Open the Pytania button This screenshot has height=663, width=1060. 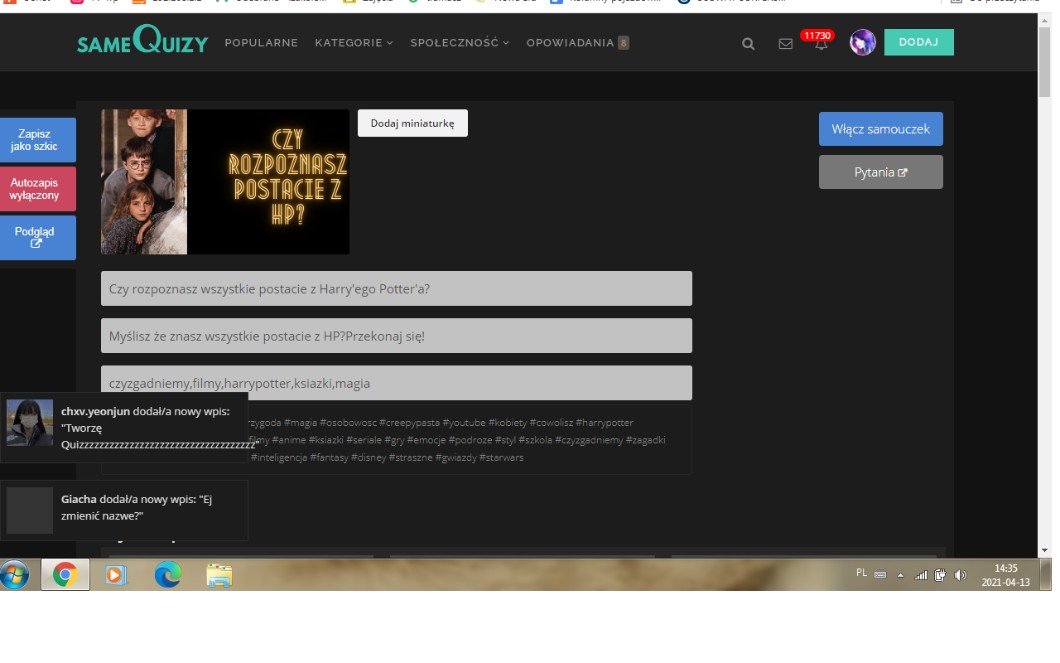click(880, 172)
